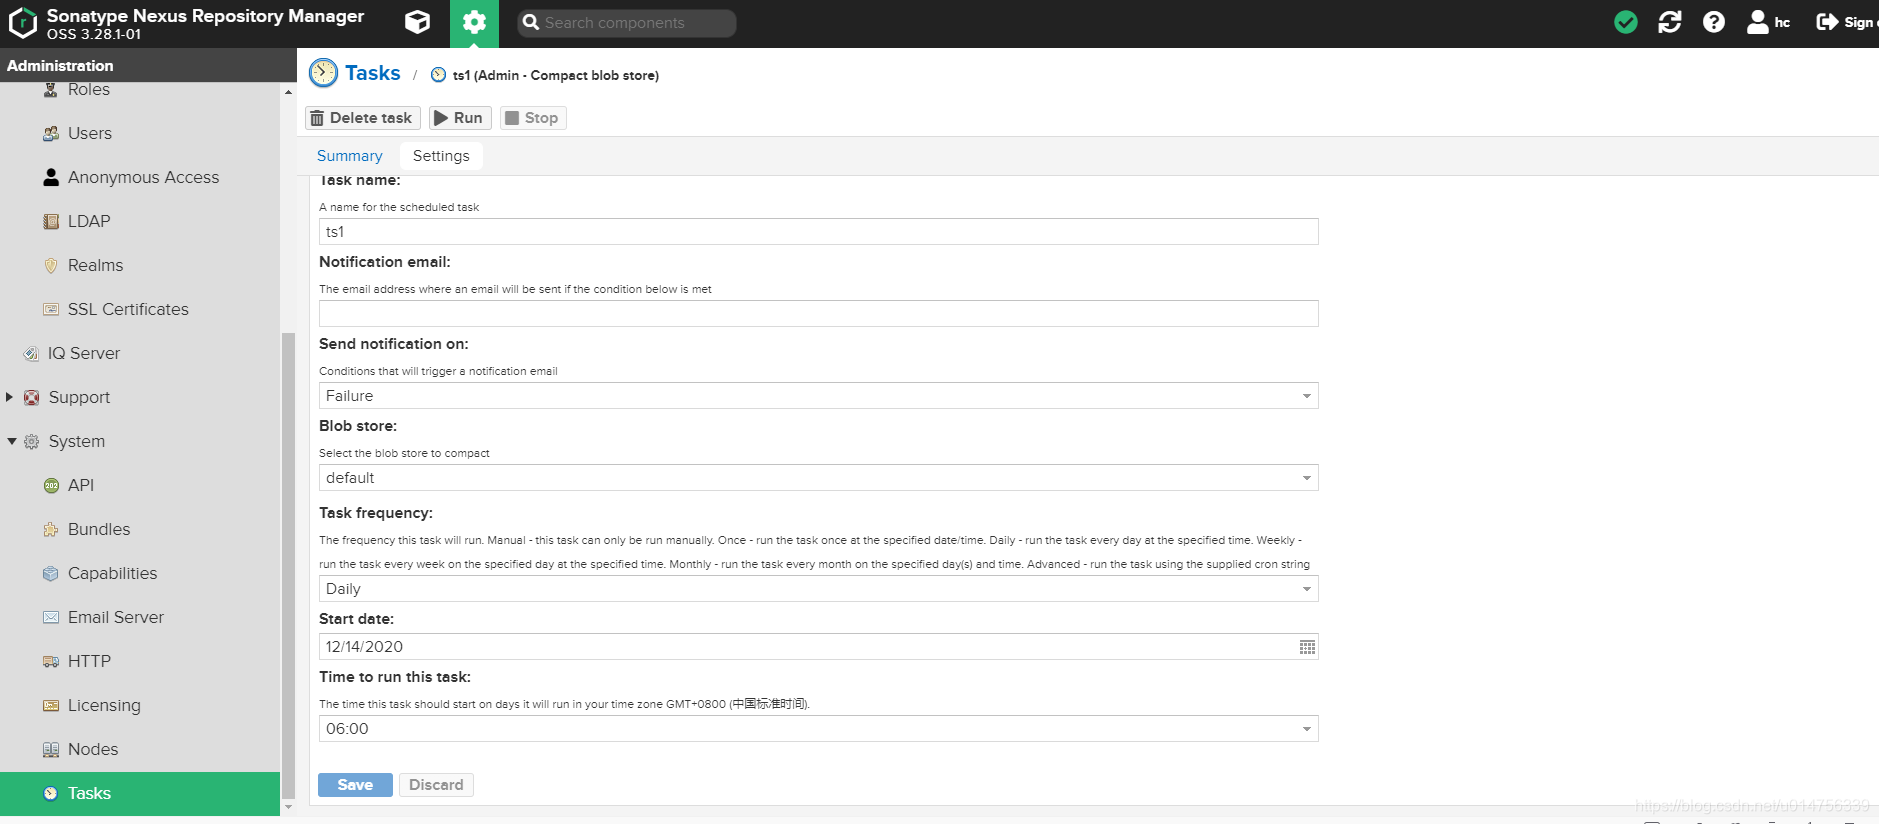Click the Stop button
Image resolution: width=1879 pixels, height=824 pixels.
pyautogui.click(x=533, y=118)
